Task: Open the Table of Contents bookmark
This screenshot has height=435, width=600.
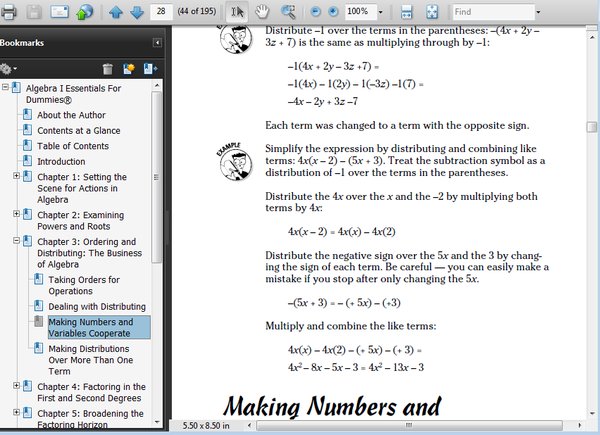Action: click(x=73, y=146)
